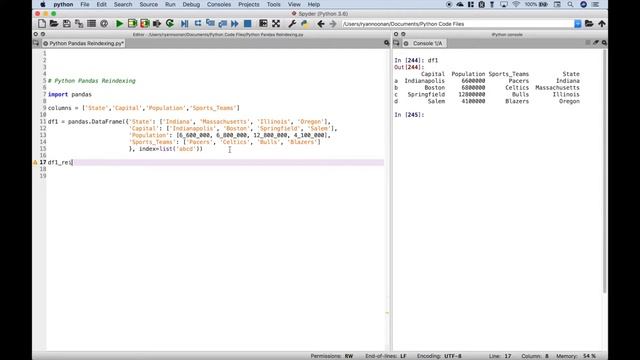The width and height of the screenshot is (640, 360).
Task: Open Notification Center menu bar icon
Action: (596, 4)
